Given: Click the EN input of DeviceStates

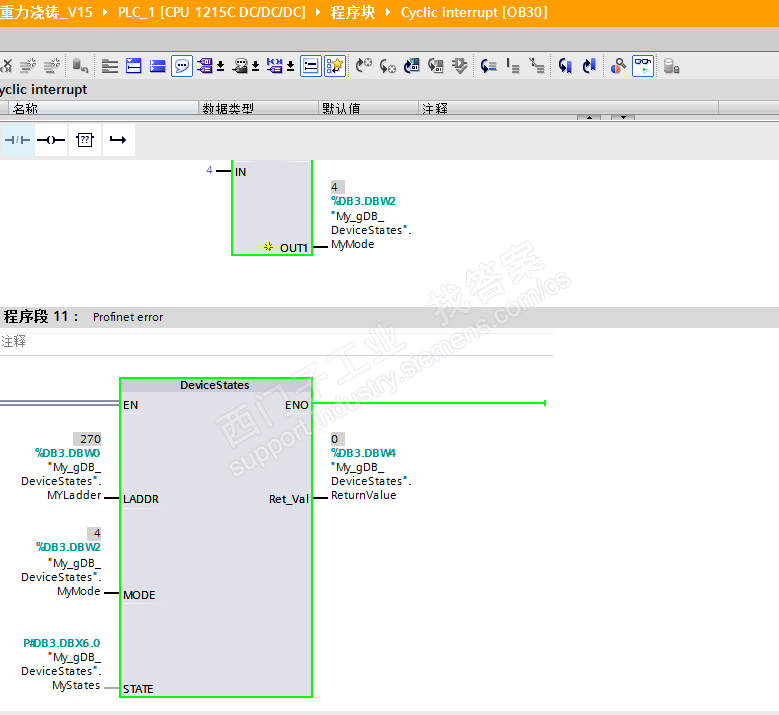Looking at the screenshot, I should click(131, 405).
